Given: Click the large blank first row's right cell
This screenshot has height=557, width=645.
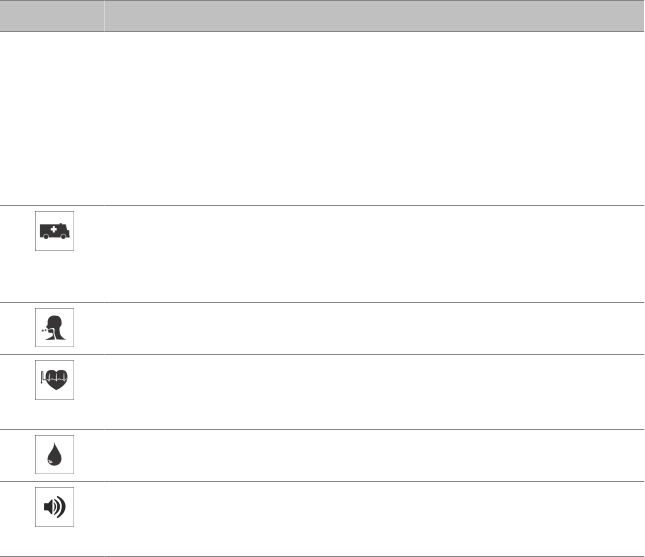Looking at the screenshot, I should point(374,118).
